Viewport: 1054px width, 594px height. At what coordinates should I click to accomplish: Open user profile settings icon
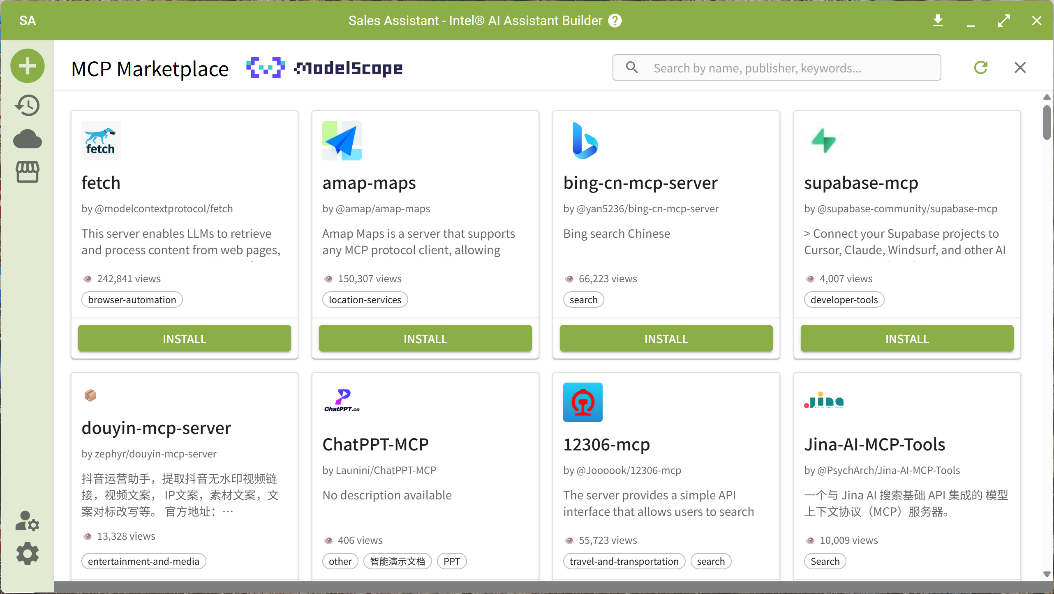click(x=27, y=520)
